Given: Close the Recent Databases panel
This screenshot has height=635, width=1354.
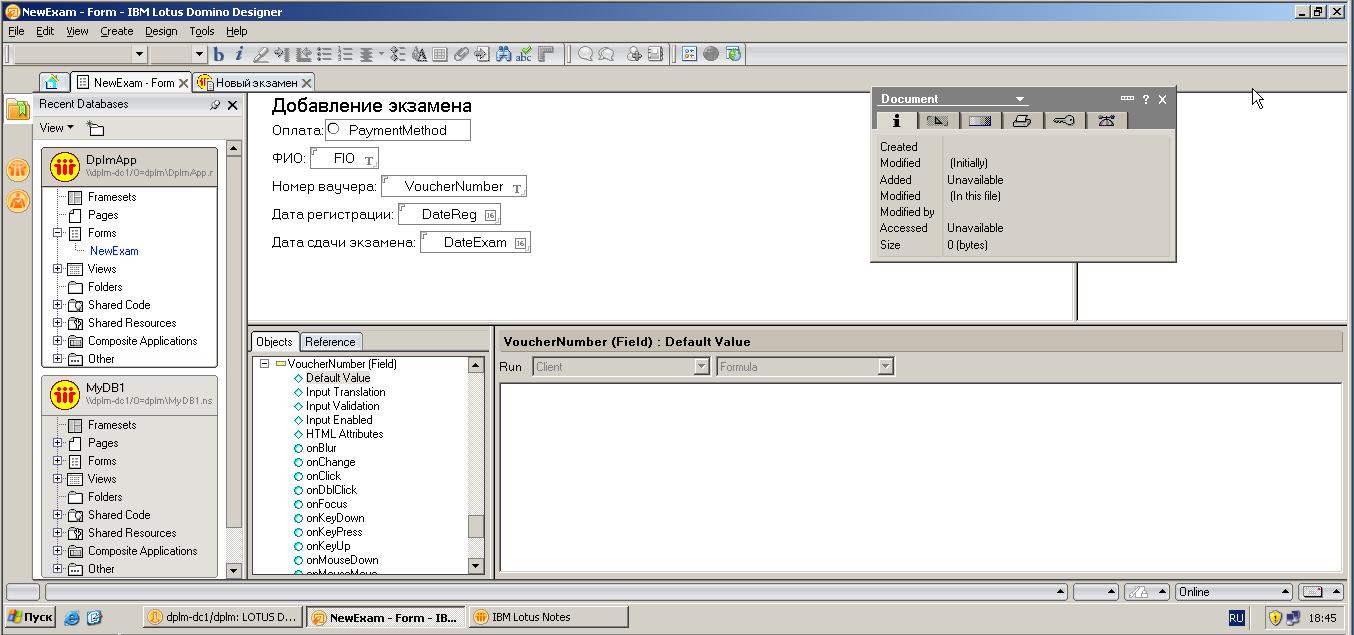Looking at the screenshot, I should click(233, 105).
